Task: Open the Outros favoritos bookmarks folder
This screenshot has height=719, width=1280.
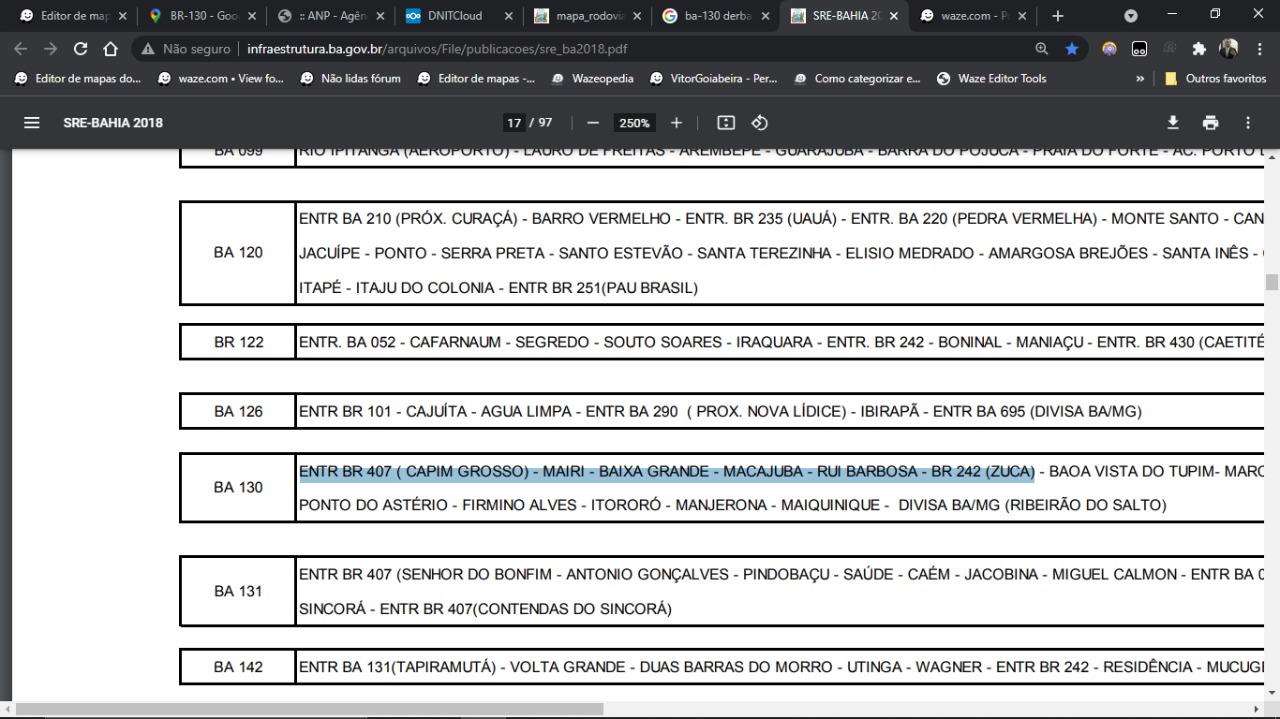Action: click(x=1215, y=79)
